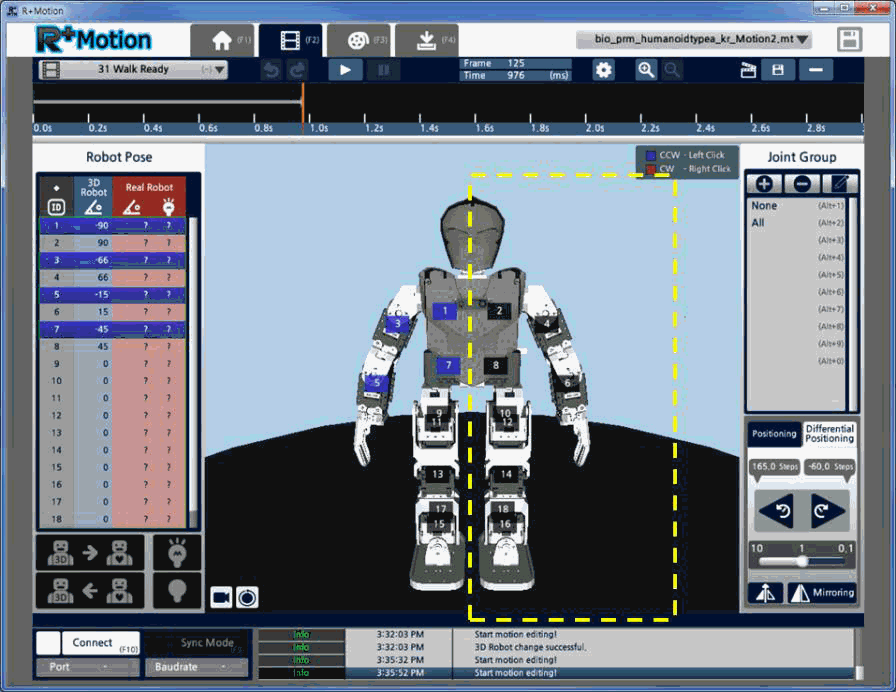Zoom in the timeline
The width and height of the screenshot is (896, 692).
pos(646,70)
